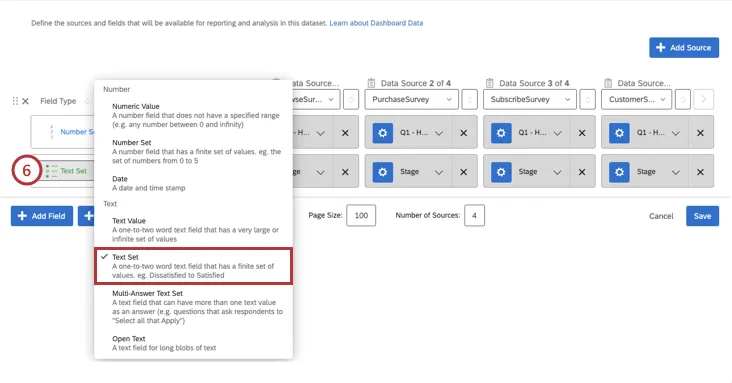Save the dataset mapping

coord(702,216)
